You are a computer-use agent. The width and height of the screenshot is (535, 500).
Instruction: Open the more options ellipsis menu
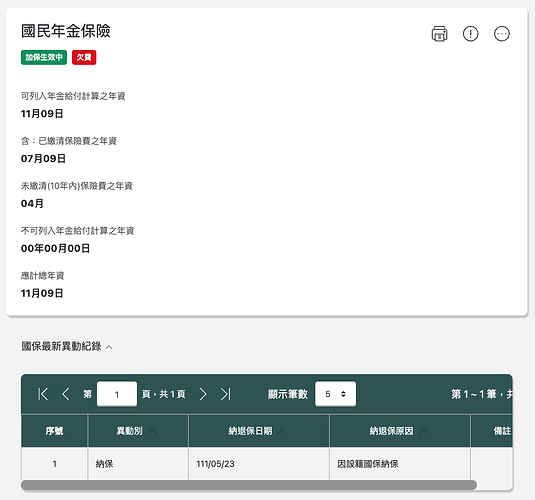click(x=502, y=33)
